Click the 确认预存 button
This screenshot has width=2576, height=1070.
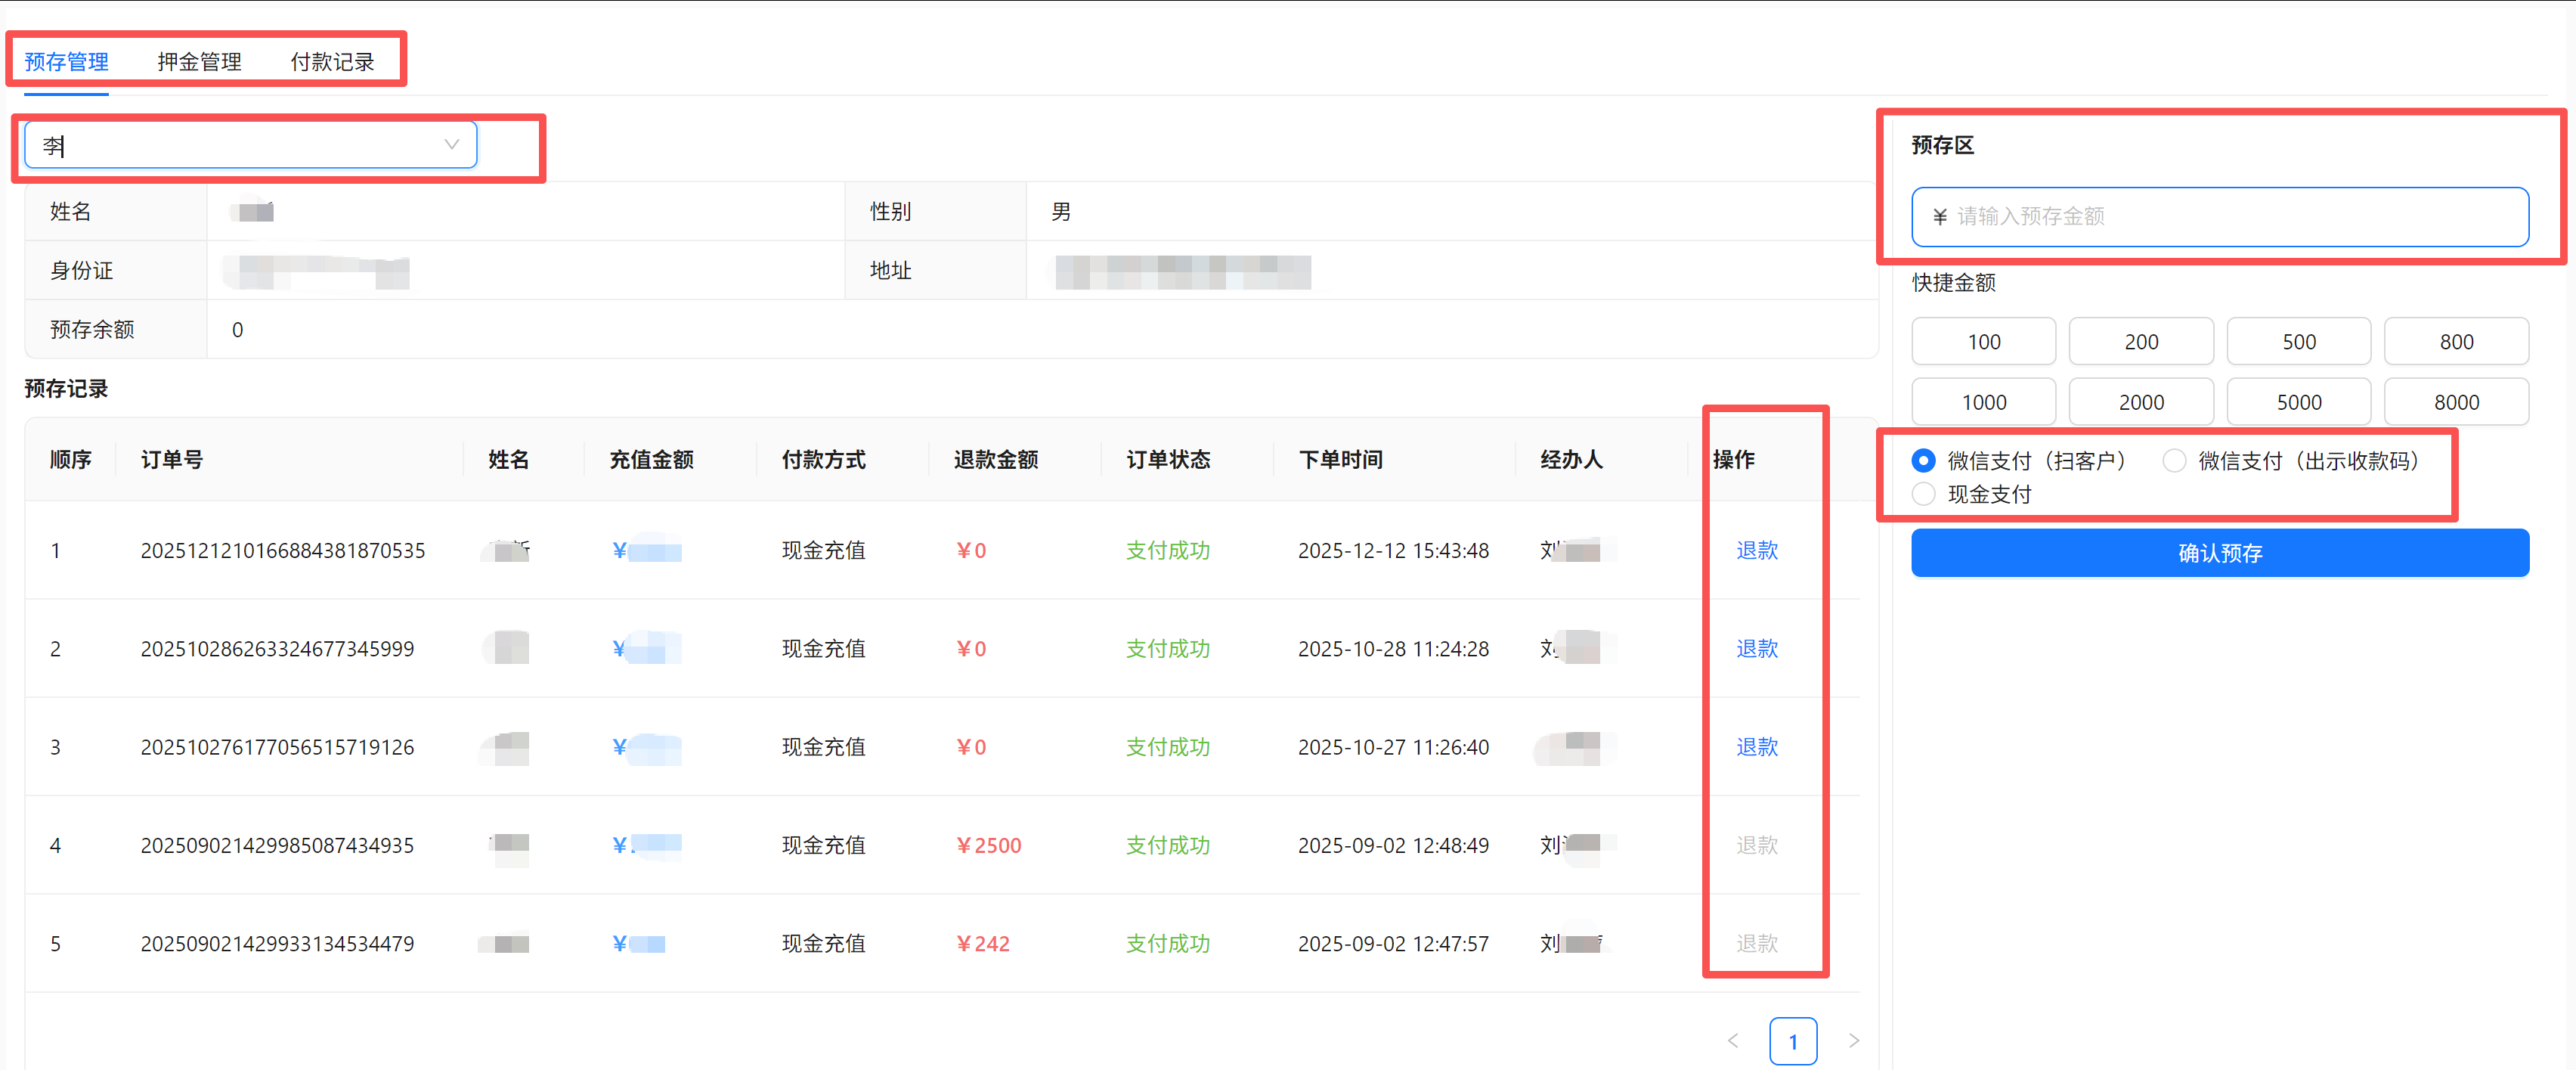click(x=2219, y=553)
